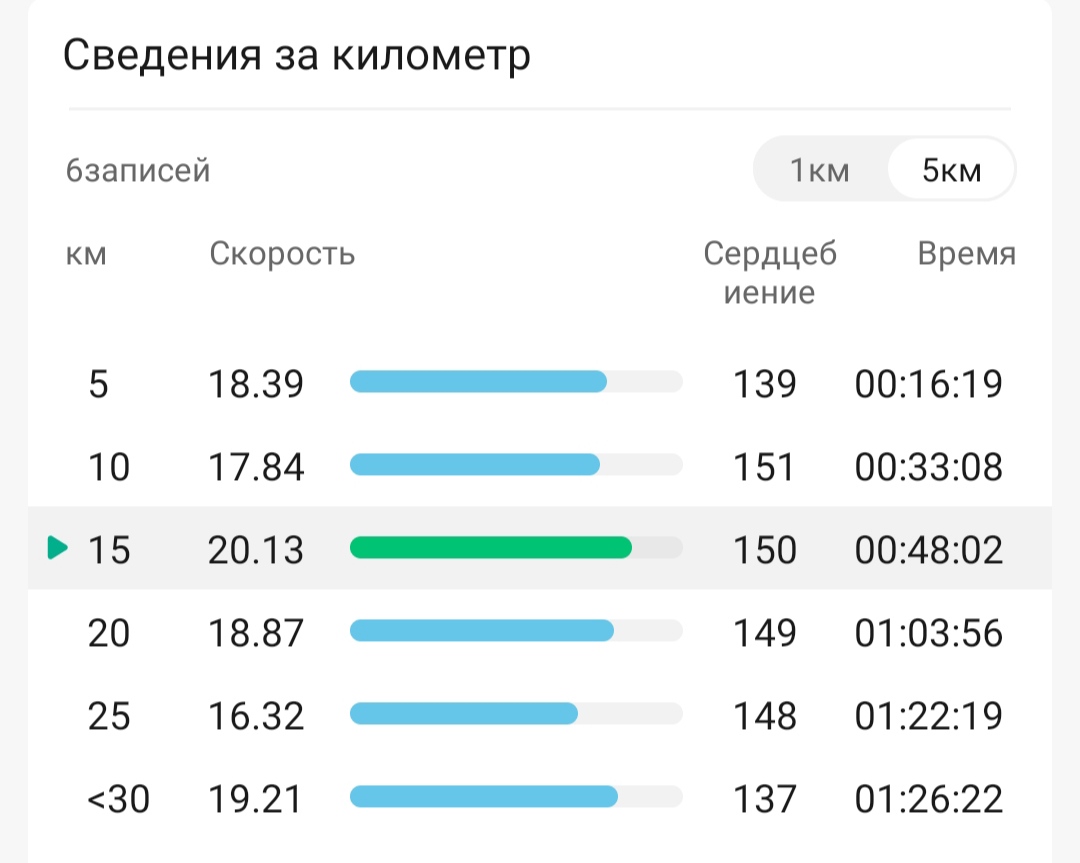Select the 25 km split row
The height and width of the screenshot is (863, 1080).
540,714
